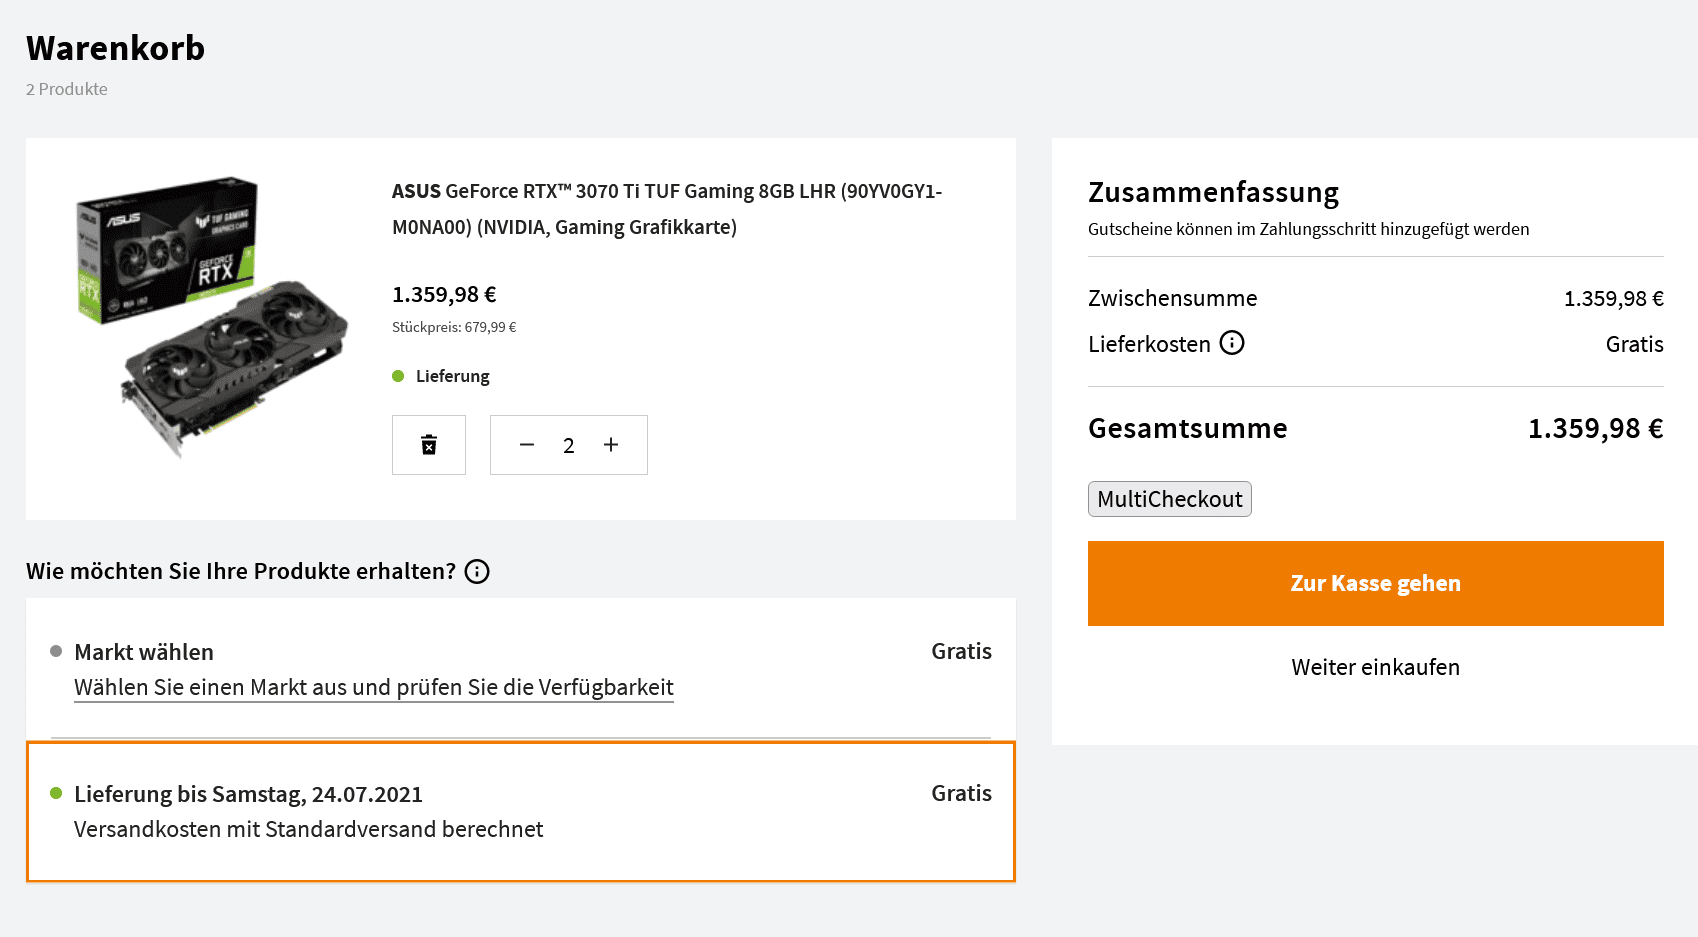Select Lieferung bis Samstag delivery option
Screen dimensions: 1698x937
pos(521,811)
